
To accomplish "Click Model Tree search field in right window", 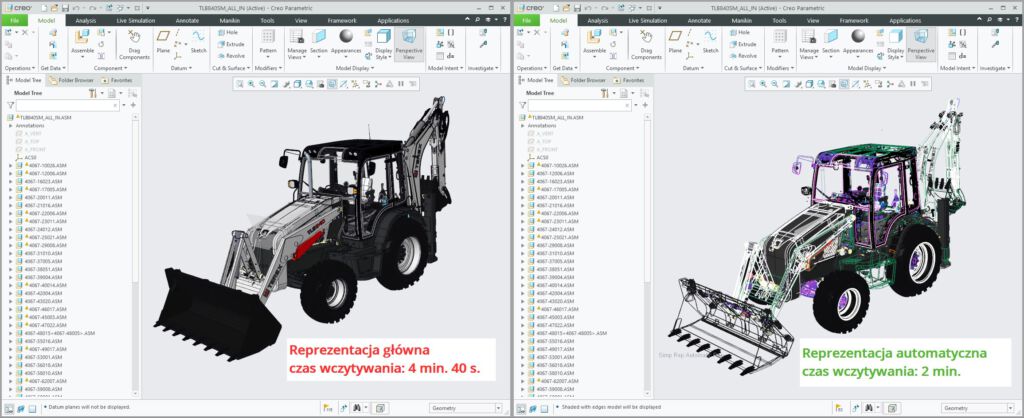I will 580,104.
